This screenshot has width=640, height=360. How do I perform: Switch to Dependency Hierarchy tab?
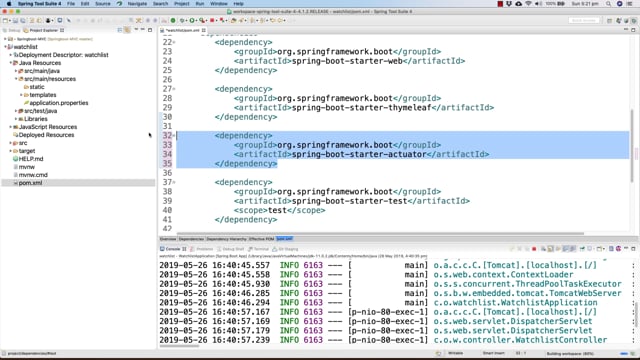point(227,239)
